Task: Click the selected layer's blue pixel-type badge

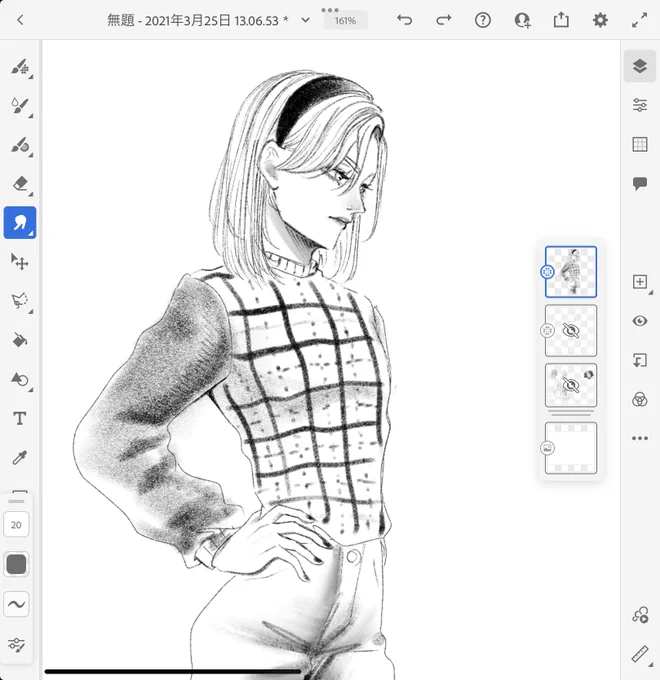Action: (547, 272)
